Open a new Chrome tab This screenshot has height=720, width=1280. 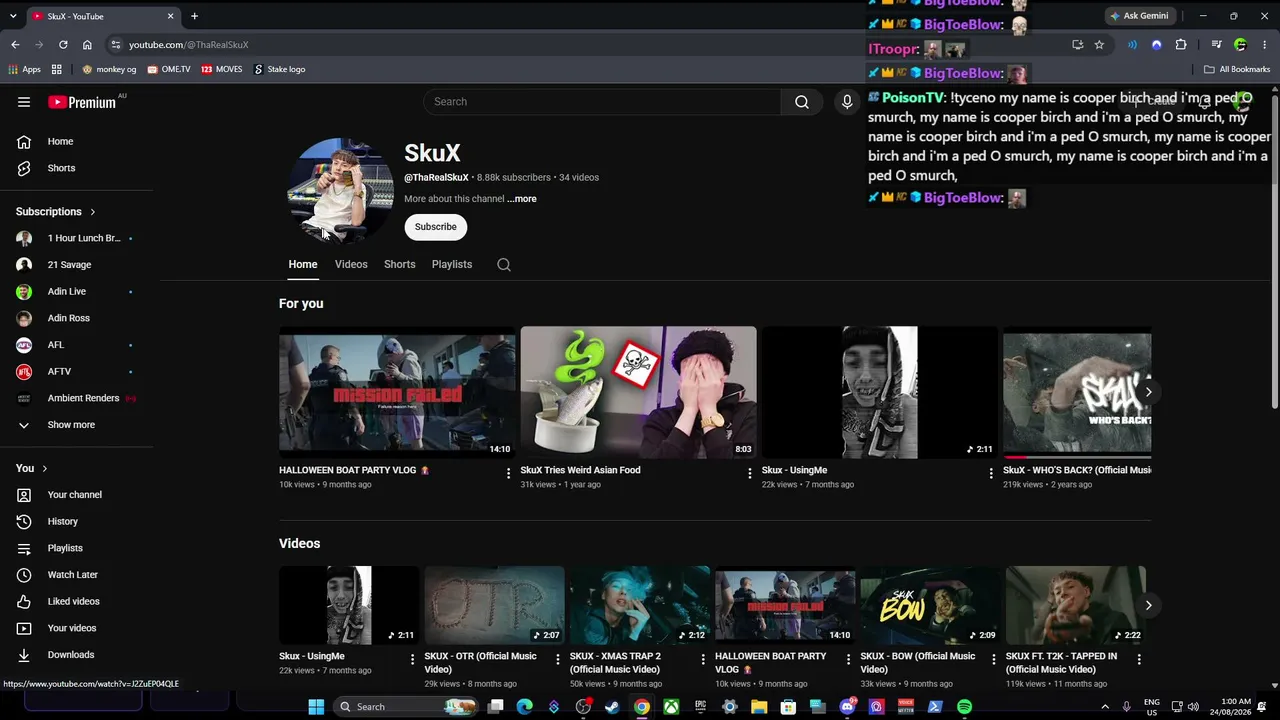point(194,16)
